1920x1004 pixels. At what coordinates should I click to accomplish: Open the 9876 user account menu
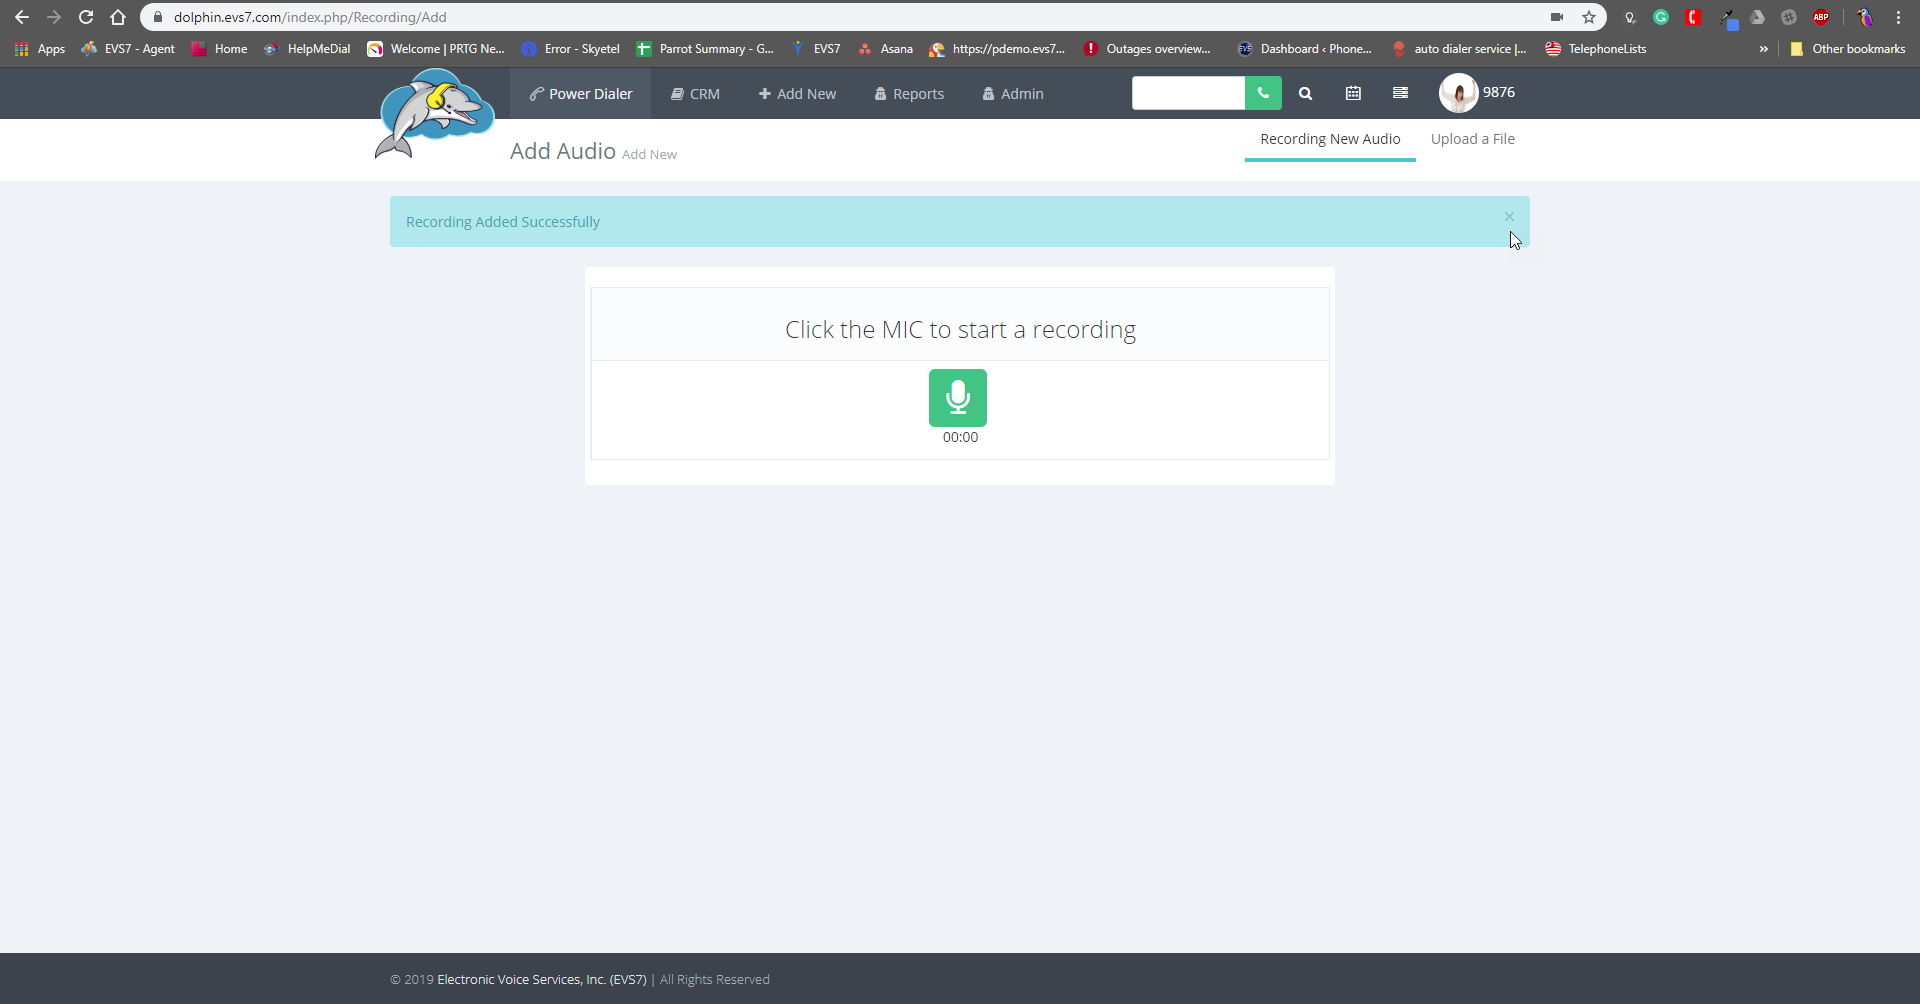[1499, 92]
